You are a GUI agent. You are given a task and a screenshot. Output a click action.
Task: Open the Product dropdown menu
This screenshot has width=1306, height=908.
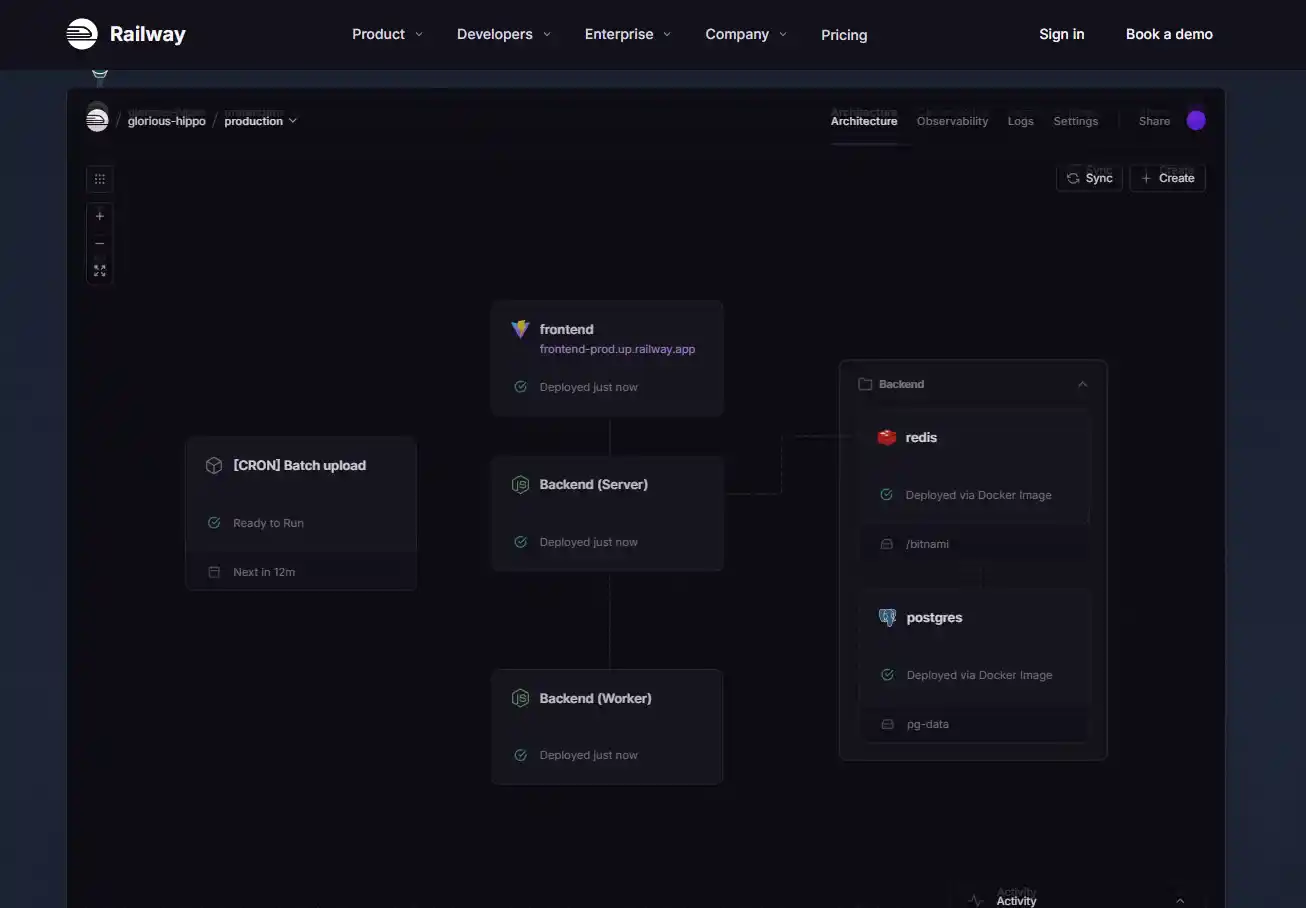tap(388, 34)
